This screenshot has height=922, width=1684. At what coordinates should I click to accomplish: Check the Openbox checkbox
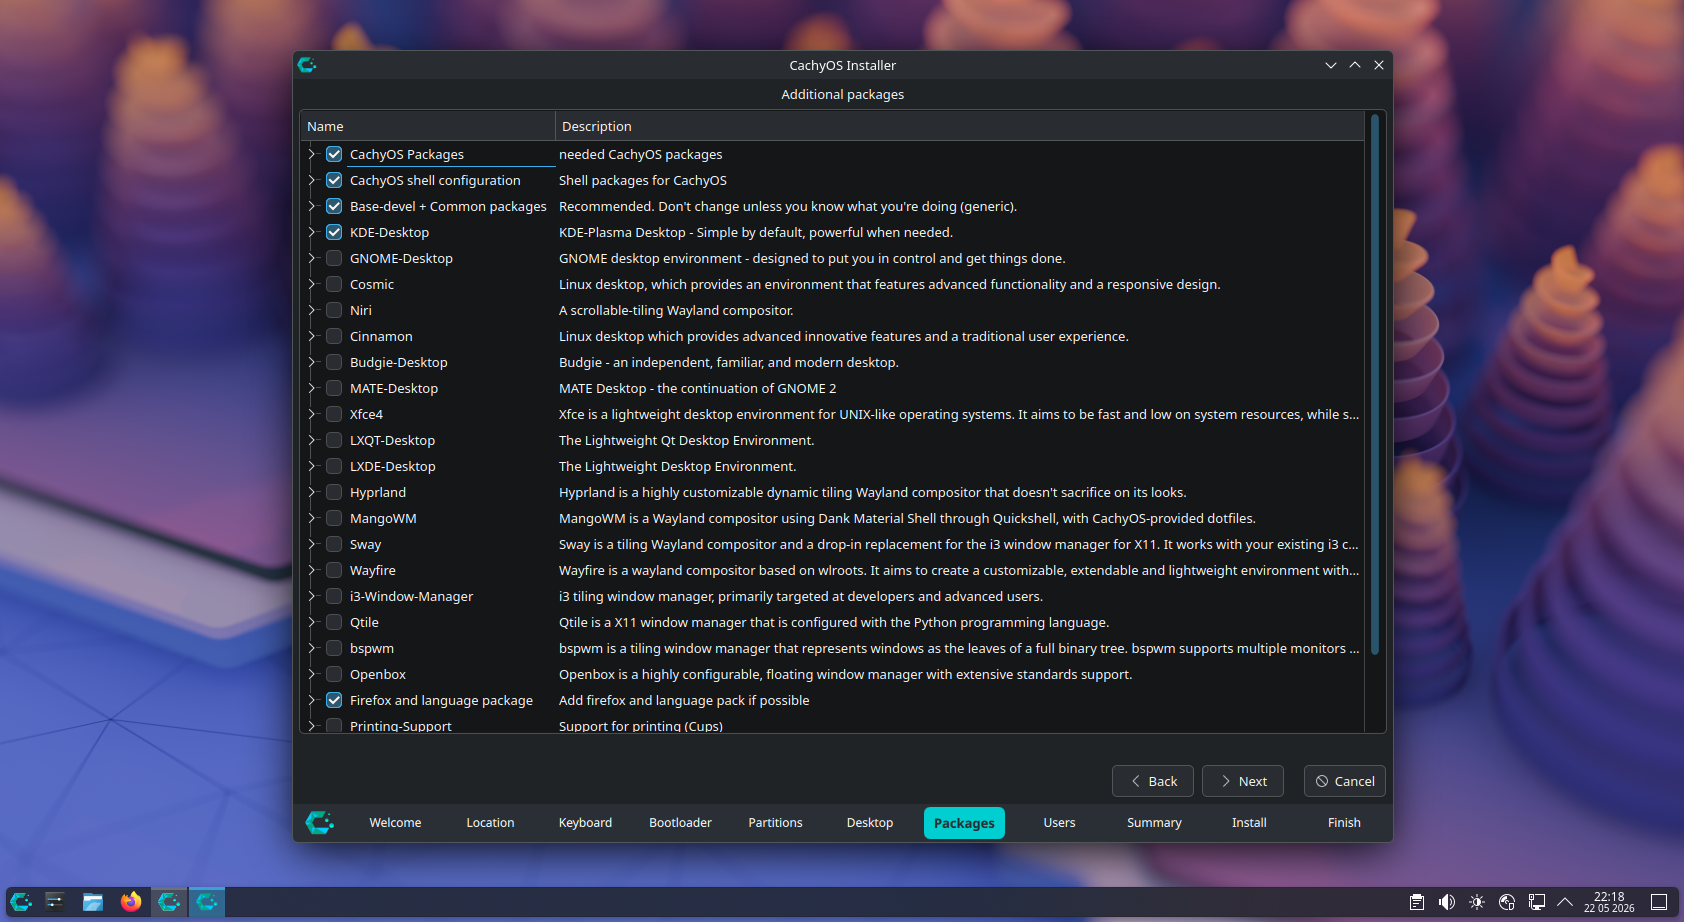[334, 674]
